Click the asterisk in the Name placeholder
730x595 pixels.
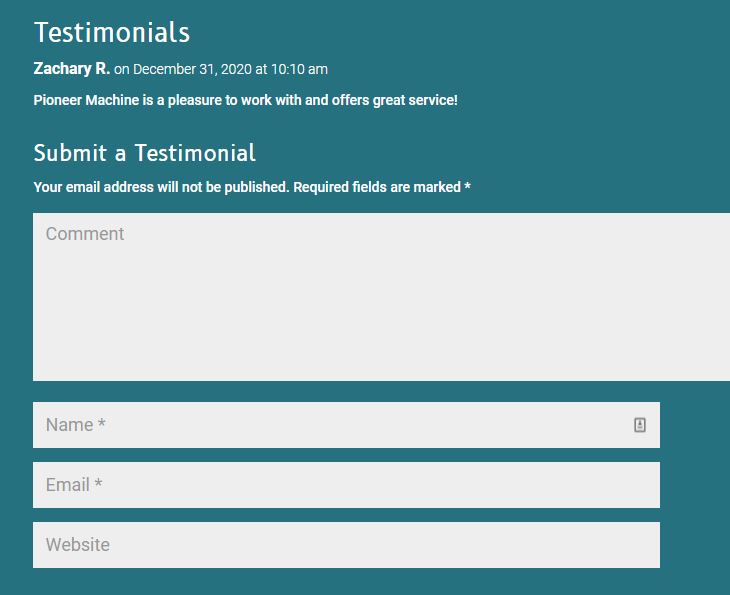(x=101, y=424)
